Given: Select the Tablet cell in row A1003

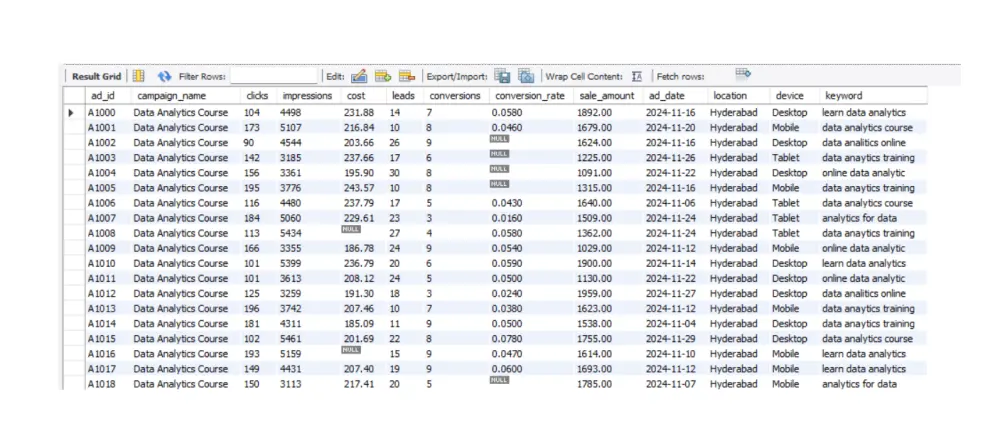Looking at the screenshot, I should click(x=786, y=158).
